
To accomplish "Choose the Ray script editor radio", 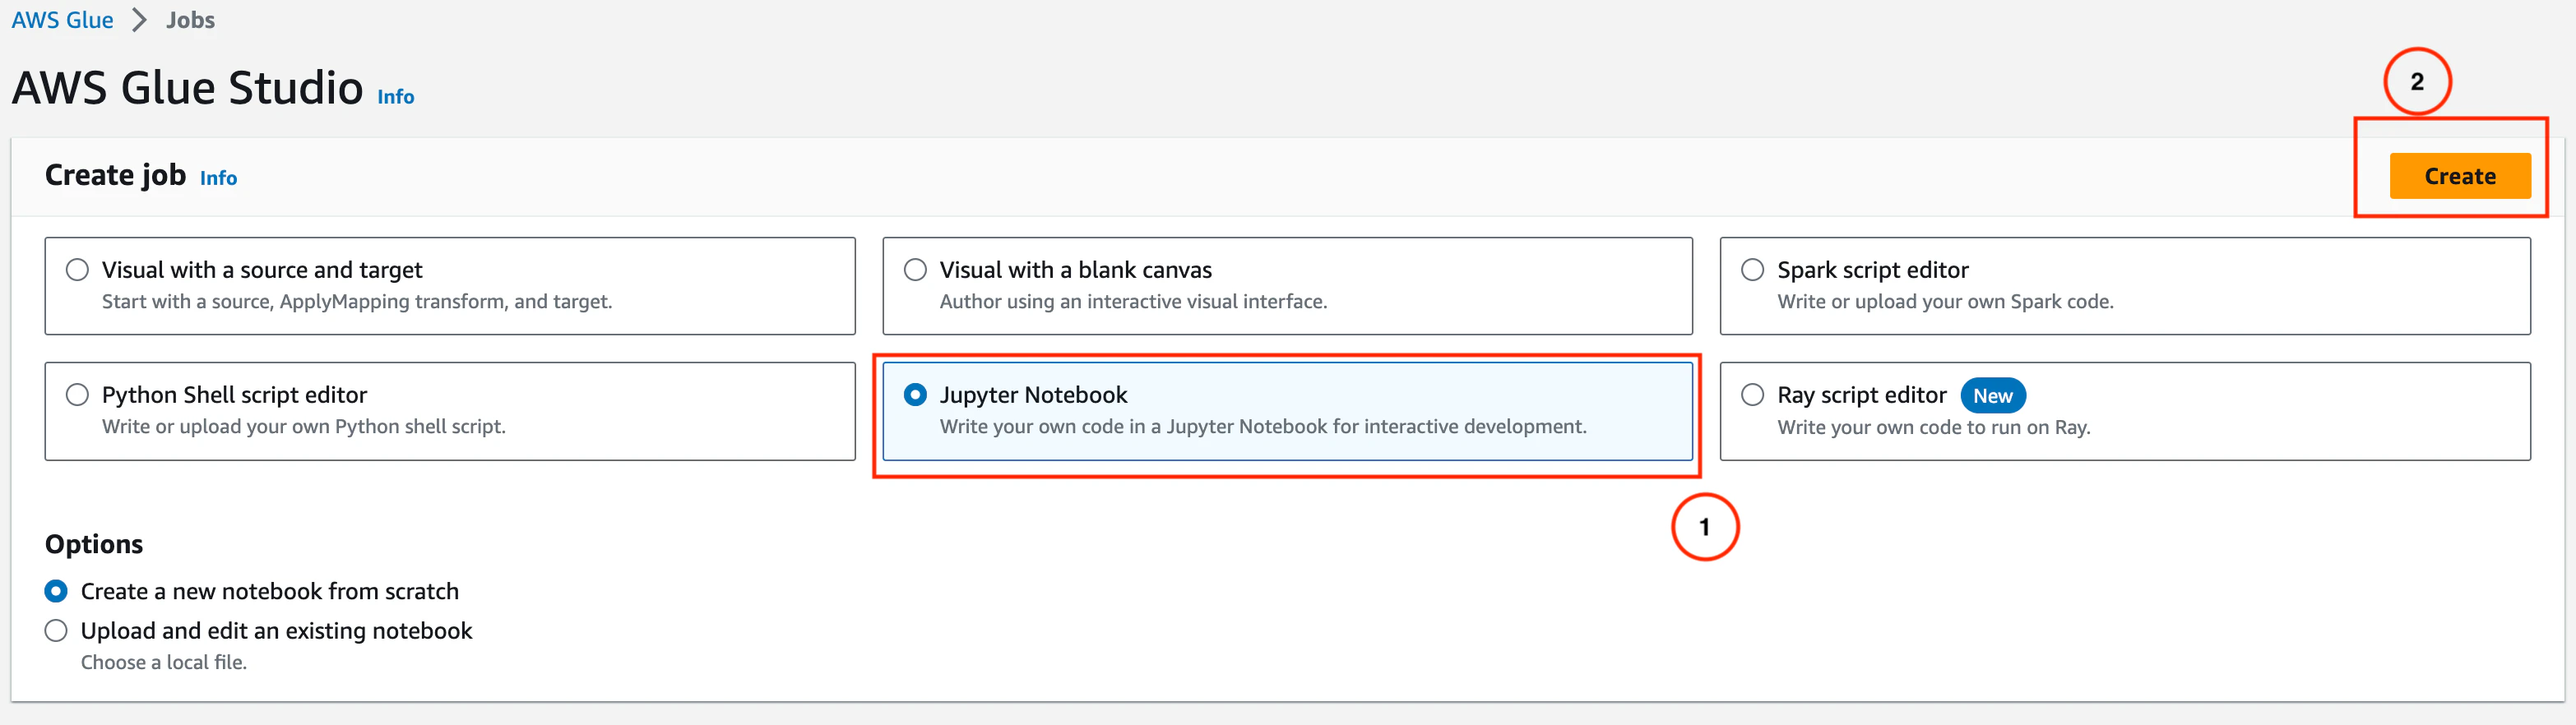I will tap(1752, 395).
